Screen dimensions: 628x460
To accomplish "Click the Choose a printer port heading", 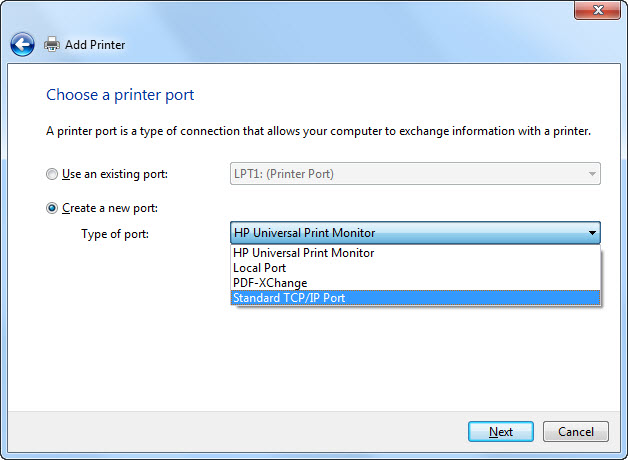I will coord(120,95).
